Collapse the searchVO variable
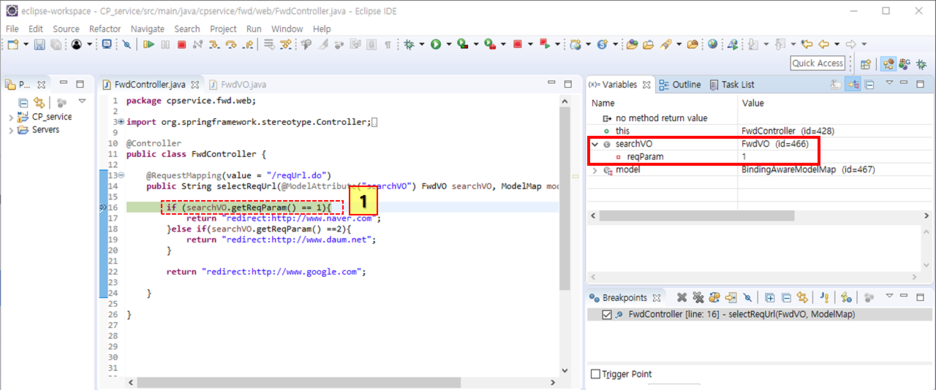936x390 pixels. click(595, 144)
